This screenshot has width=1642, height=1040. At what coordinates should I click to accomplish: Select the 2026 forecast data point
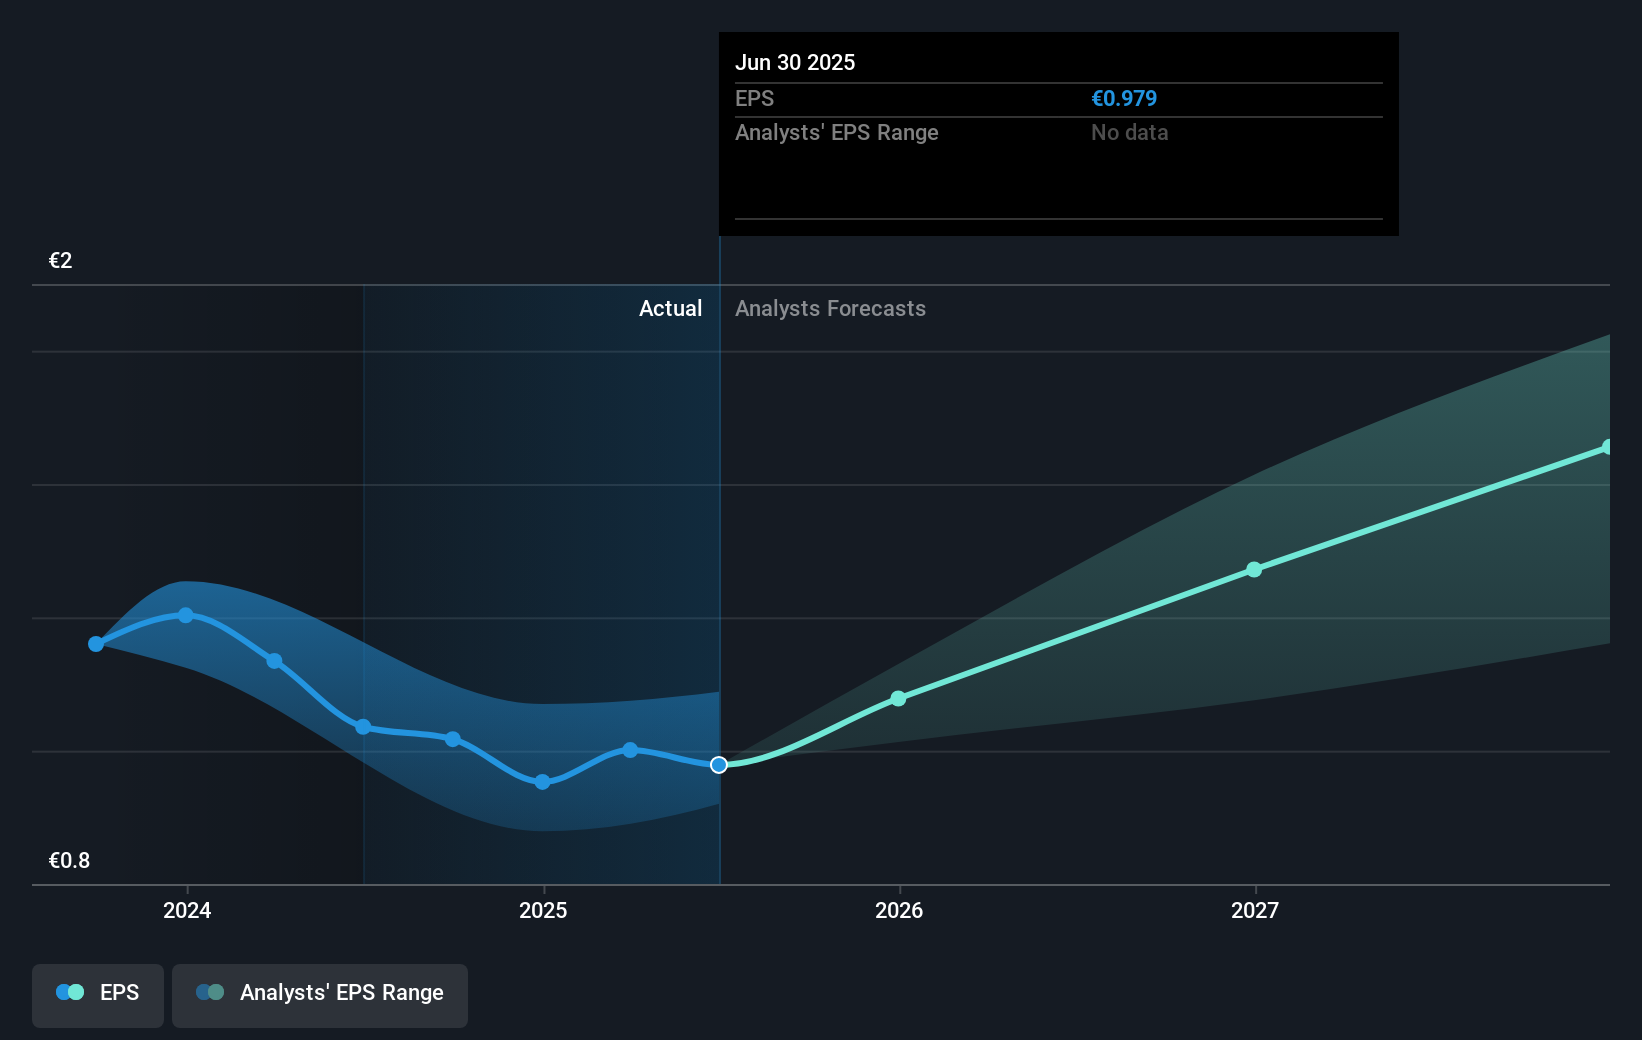(x=898, y=698)
